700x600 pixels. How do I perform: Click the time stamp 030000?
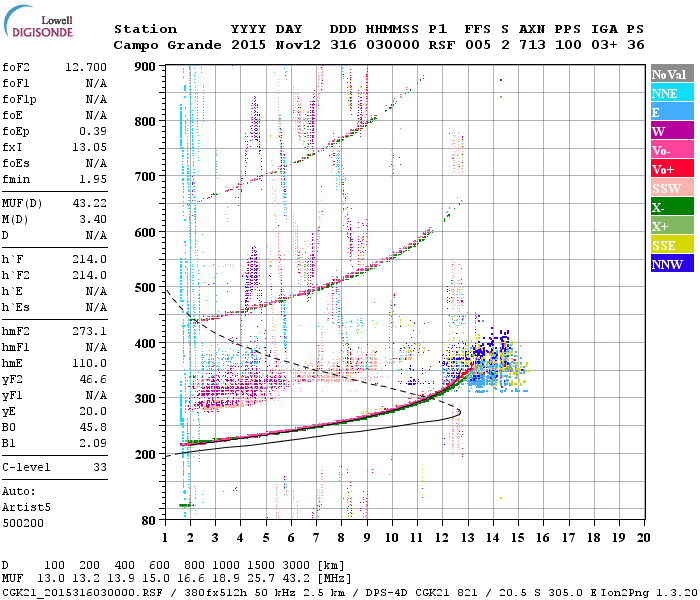393,45
